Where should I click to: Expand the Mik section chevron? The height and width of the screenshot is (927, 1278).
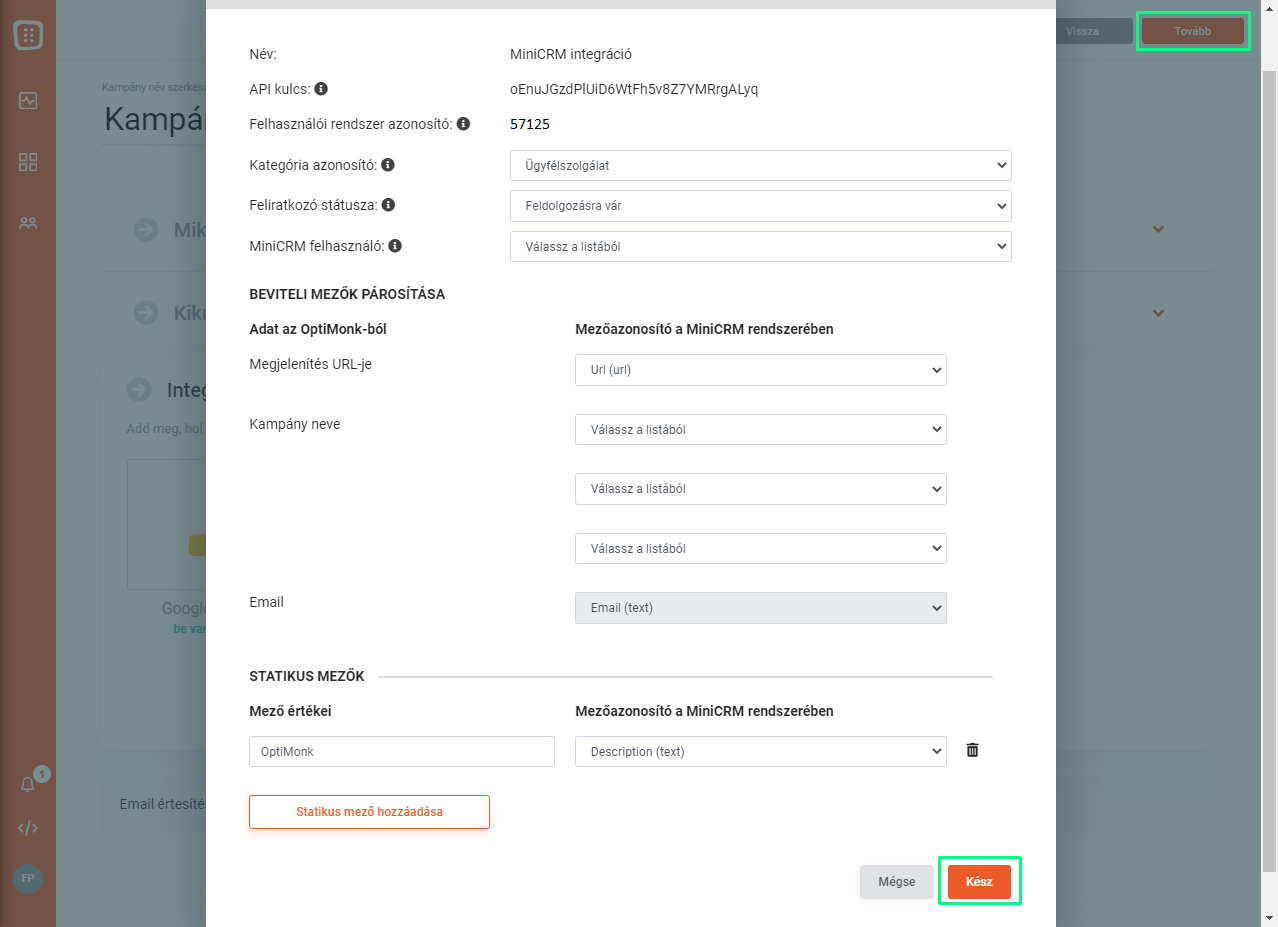[1158, 229]
